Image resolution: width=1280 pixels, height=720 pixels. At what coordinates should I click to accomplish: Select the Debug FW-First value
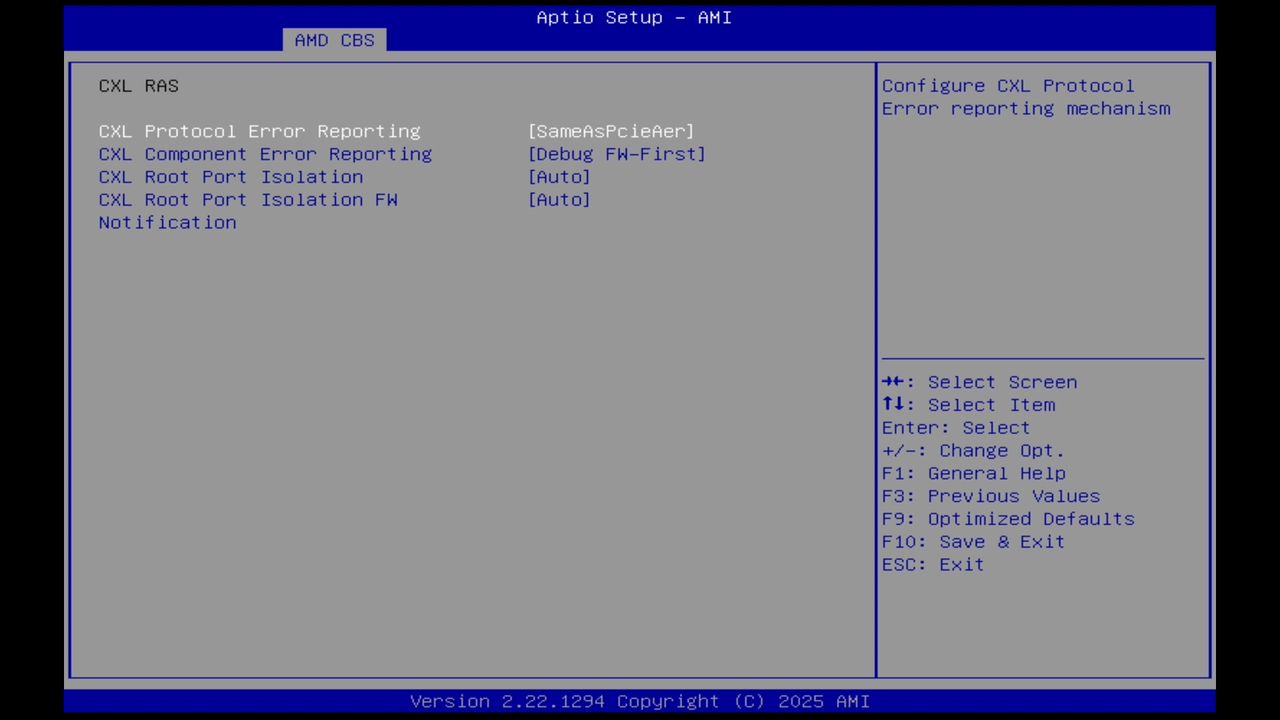coord(617,154)
